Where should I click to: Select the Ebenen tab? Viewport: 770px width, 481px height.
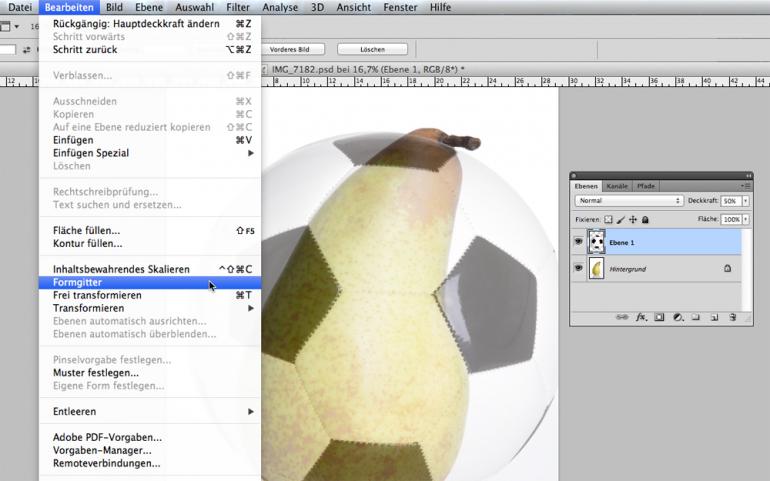[x=586, y=186]
